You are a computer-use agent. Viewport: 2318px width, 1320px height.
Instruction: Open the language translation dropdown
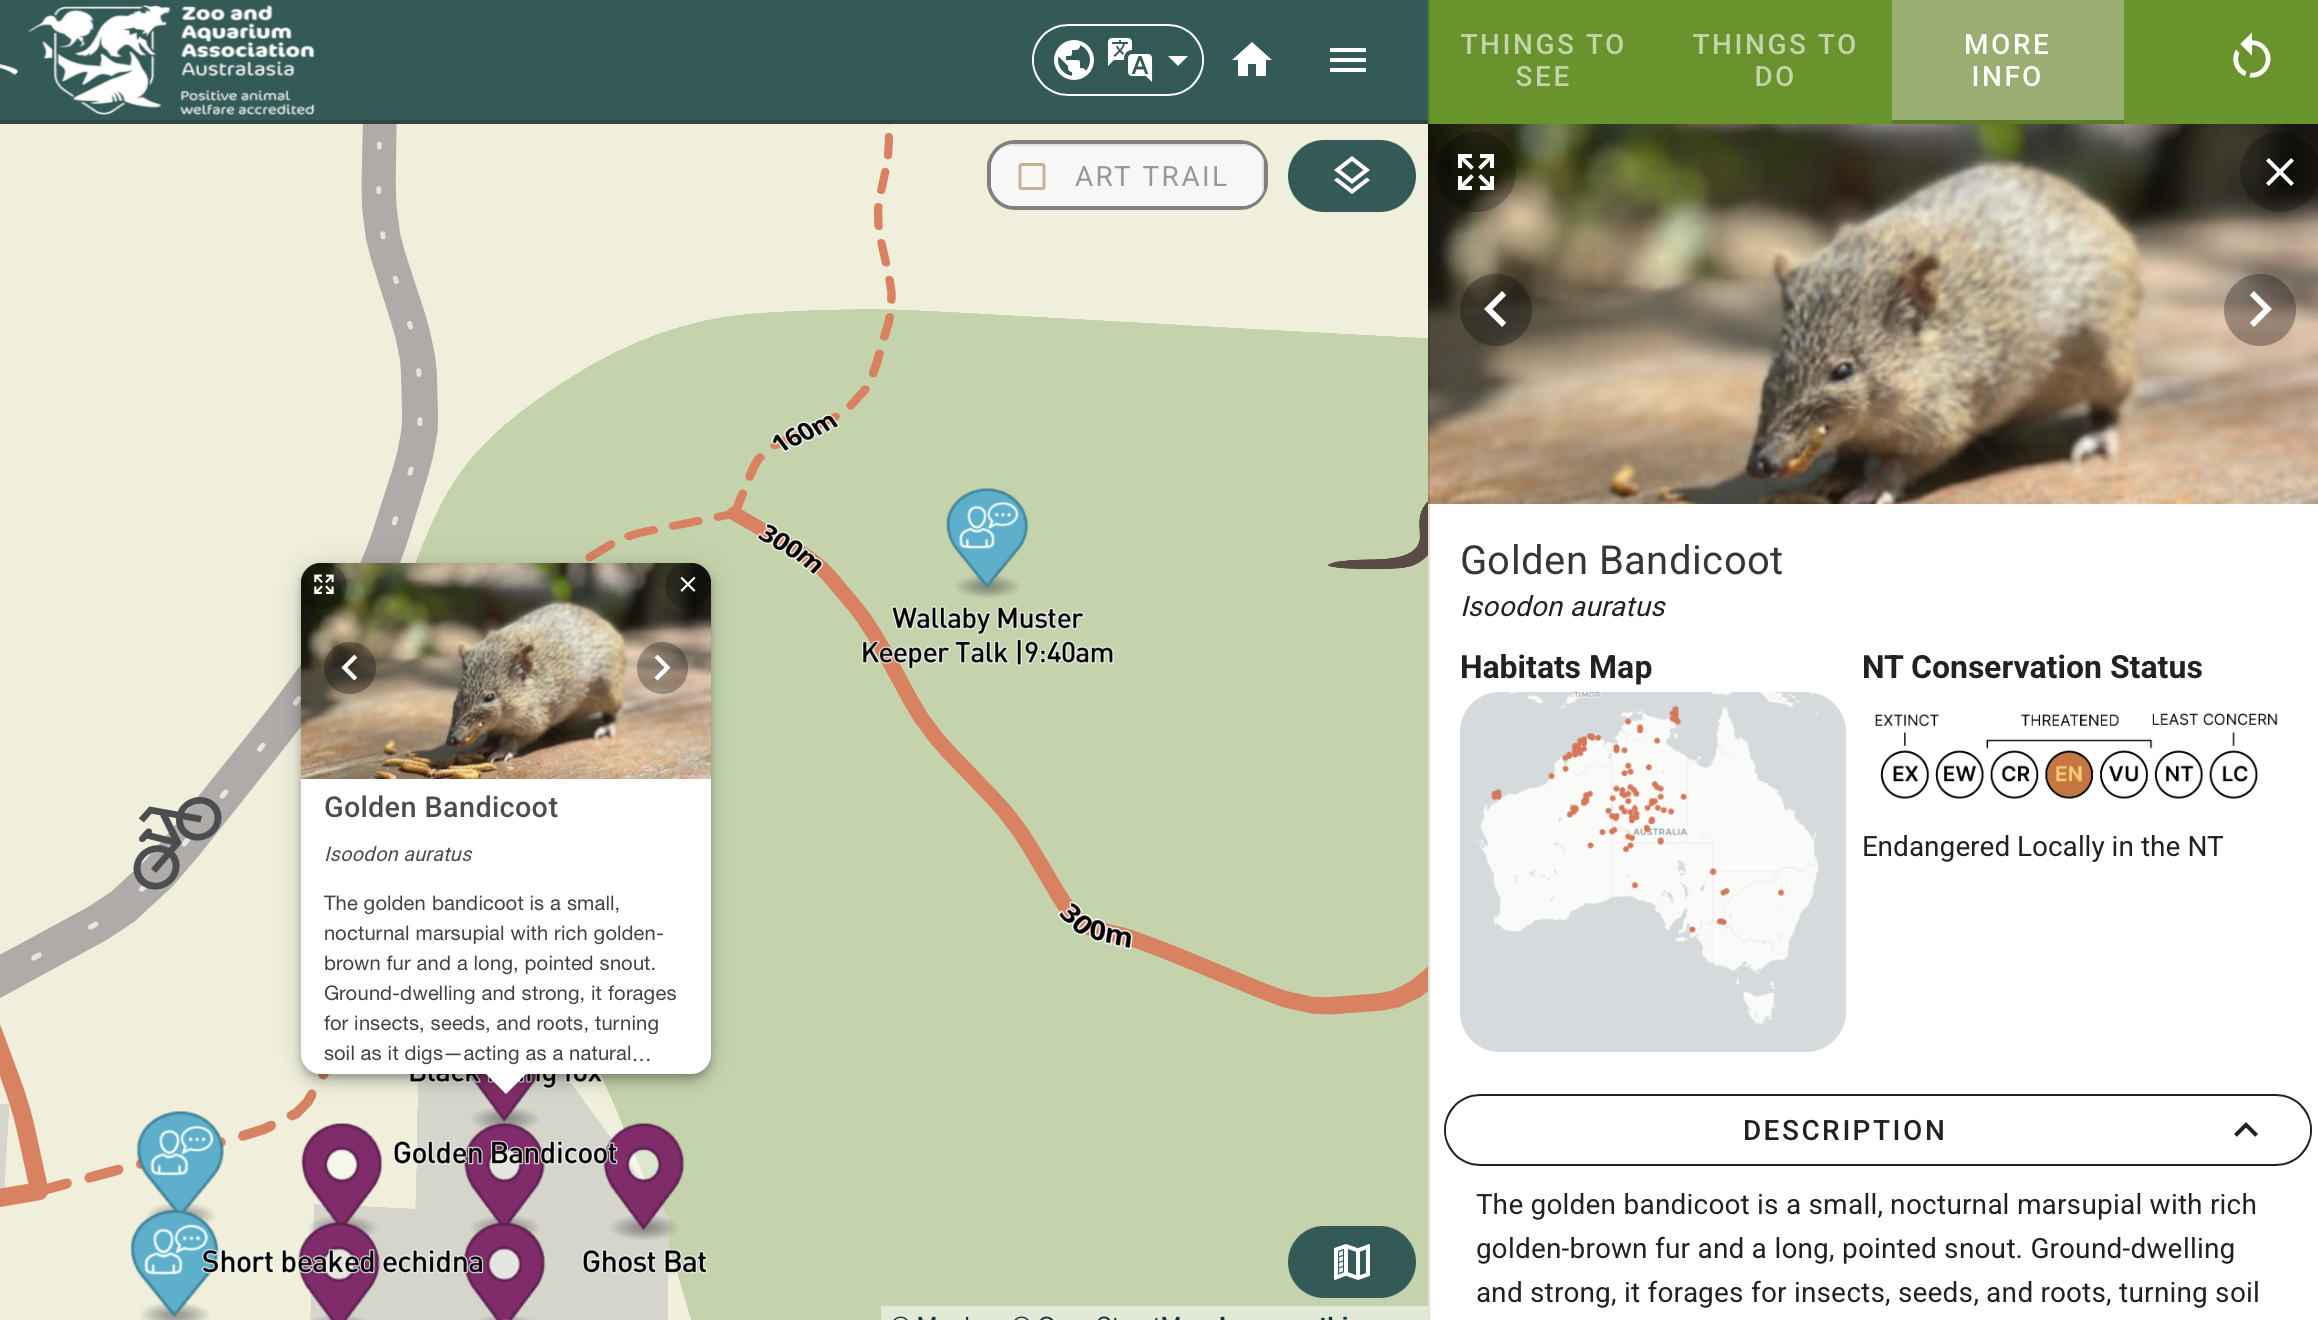[x=1117, y=60]
